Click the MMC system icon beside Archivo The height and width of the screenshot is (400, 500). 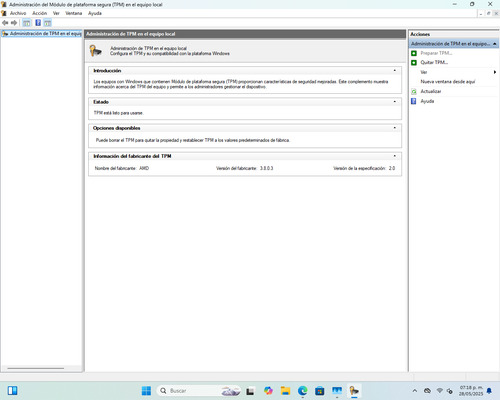pyautogui.click(x=4, y=13)
